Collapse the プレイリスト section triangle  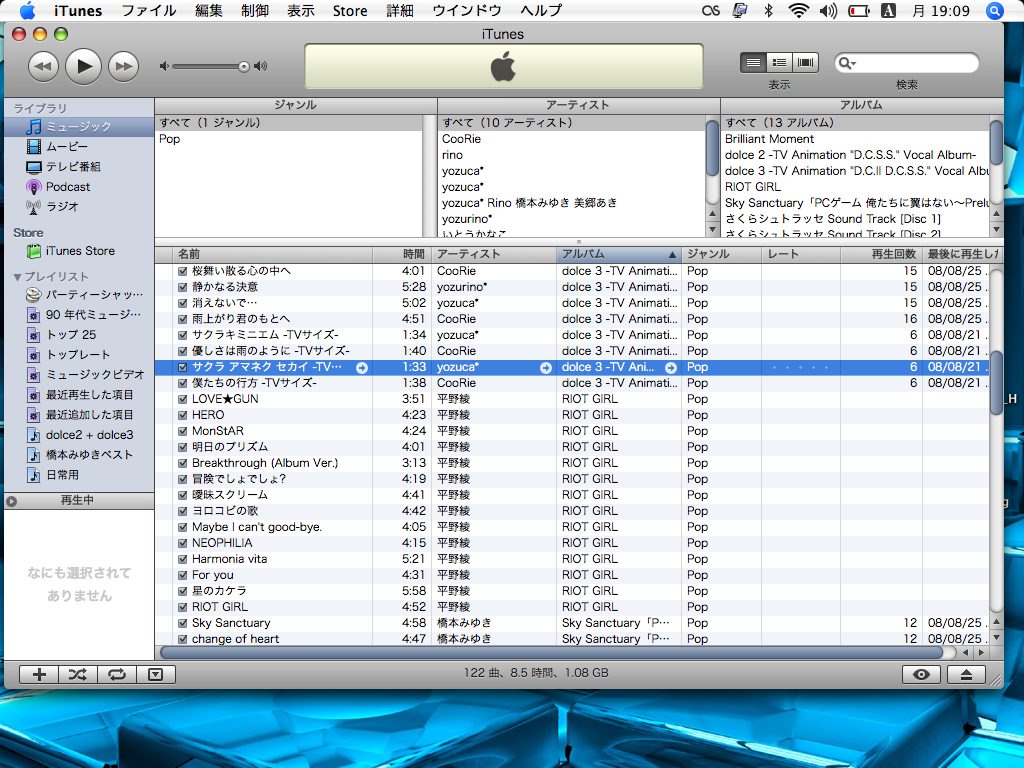[17, 277]
